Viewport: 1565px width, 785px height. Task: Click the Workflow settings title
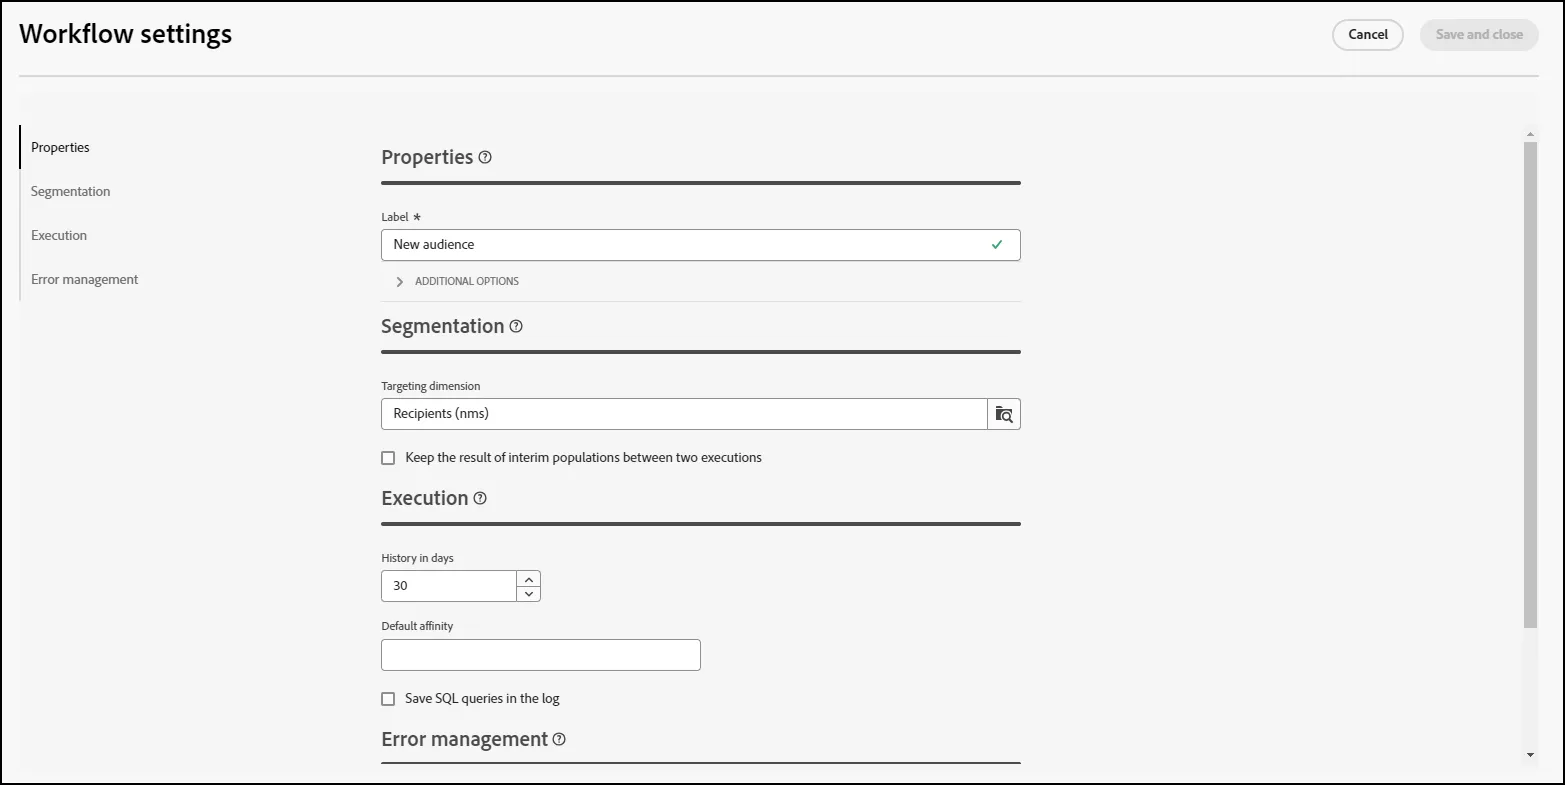[x=126, y=34]
